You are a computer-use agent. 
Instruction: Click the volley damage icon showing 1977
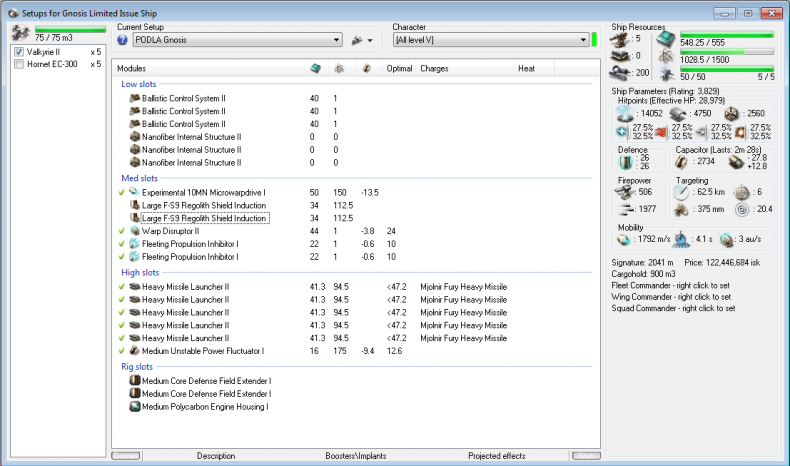pyautogui.click(x=625, y=209)
